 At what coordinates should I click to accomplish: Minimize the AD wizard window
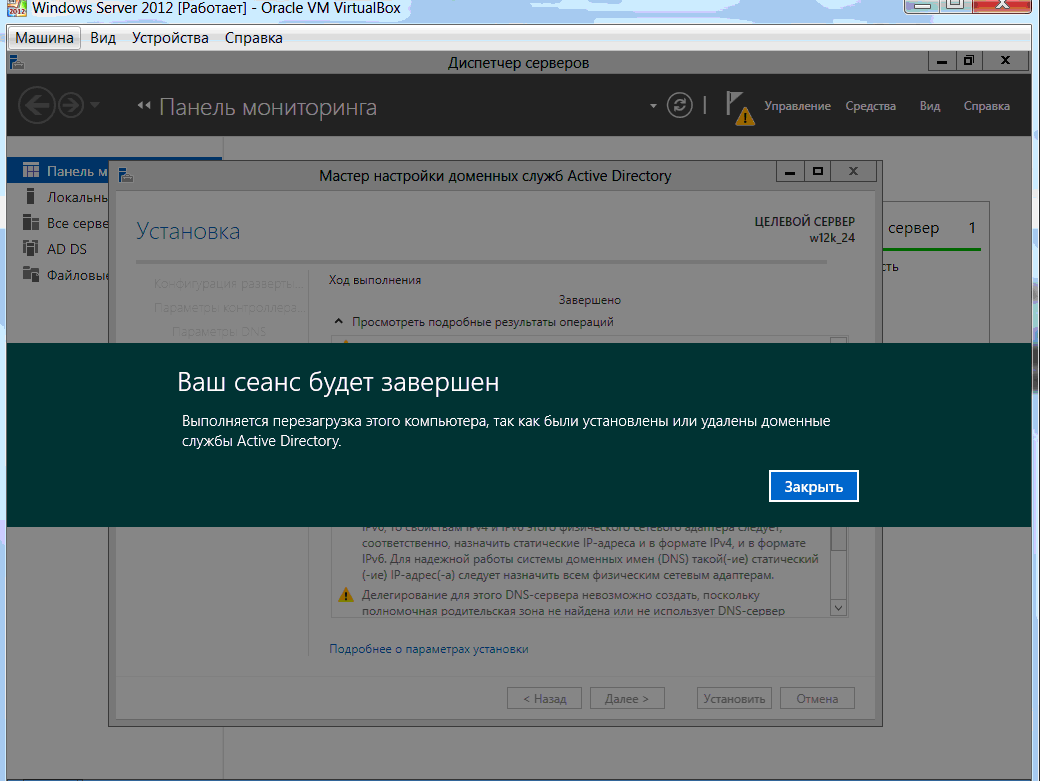(789, 172)
